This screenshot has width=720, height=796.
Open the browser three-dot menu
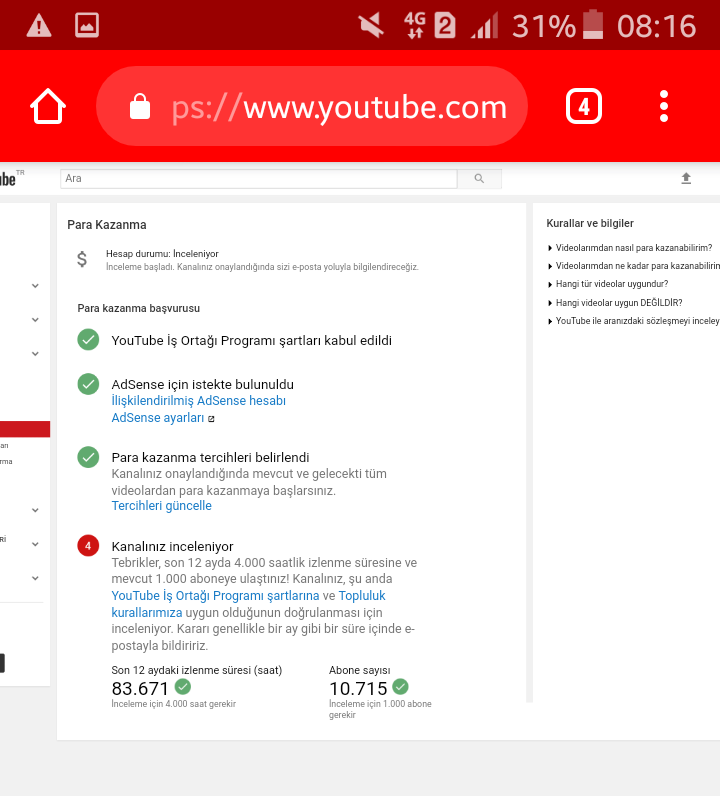(664, 106)
